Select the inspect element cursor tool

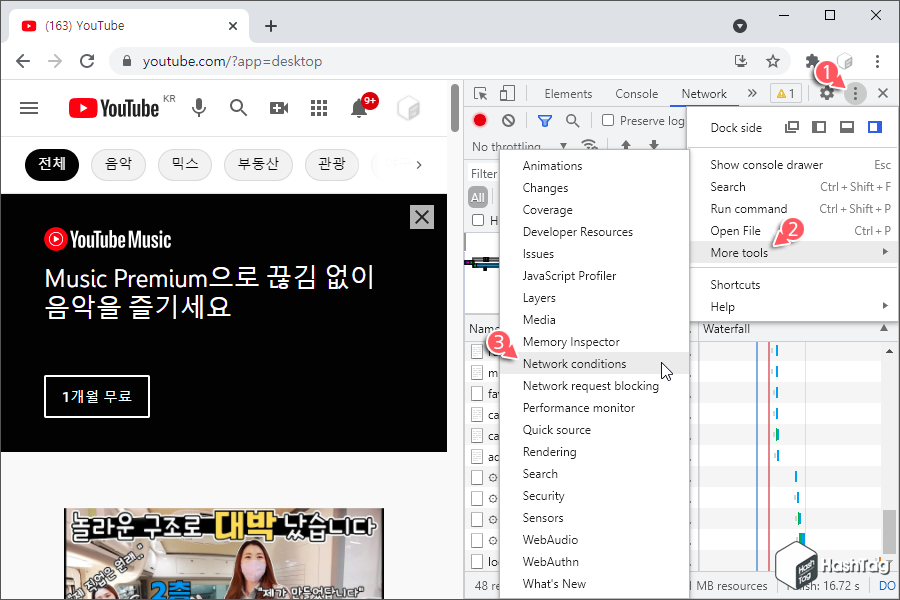(x=481, y=93)
